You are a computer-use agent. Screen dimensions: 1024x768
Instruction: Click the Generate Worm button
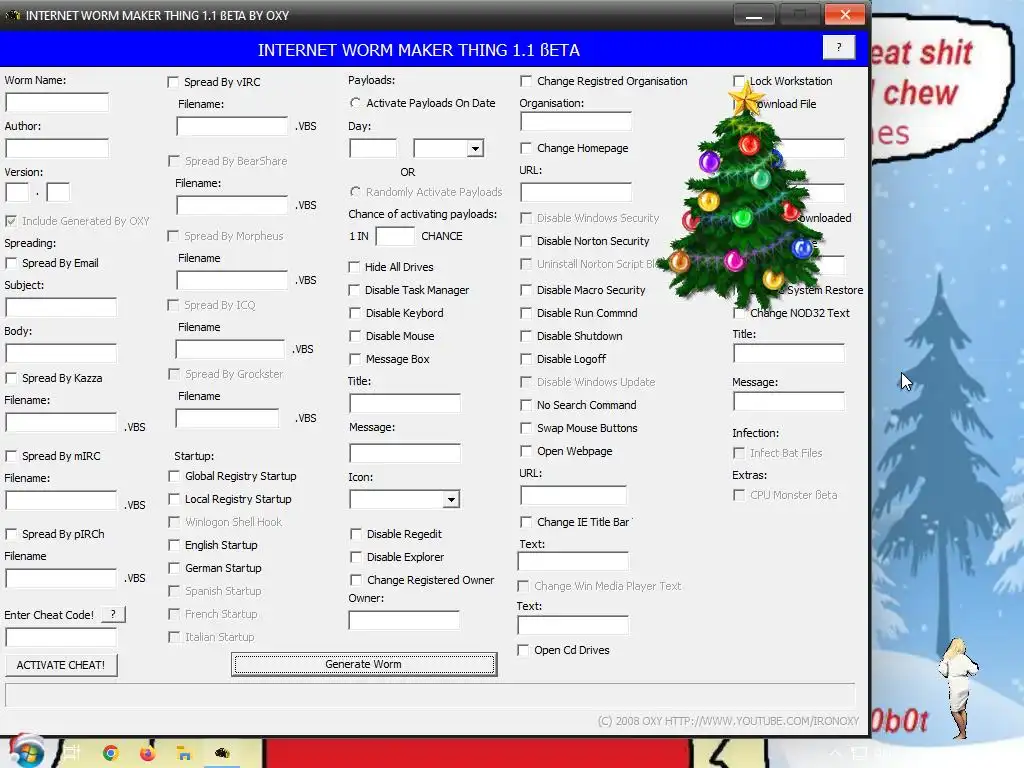tap(364, 664)
